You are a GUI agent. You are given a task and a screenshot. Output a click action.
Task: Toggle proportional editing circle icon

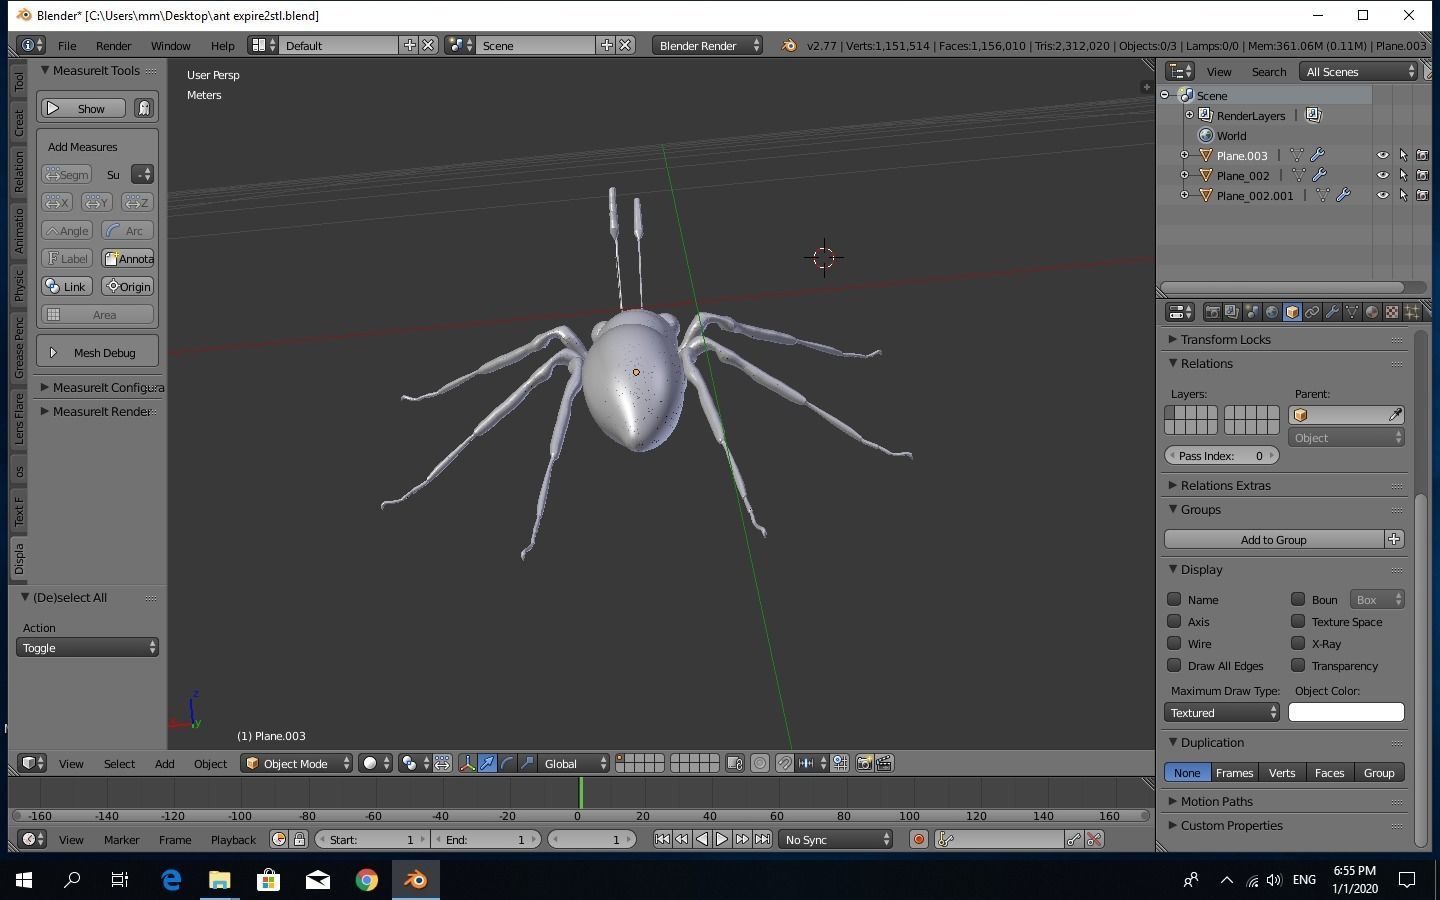760,763
